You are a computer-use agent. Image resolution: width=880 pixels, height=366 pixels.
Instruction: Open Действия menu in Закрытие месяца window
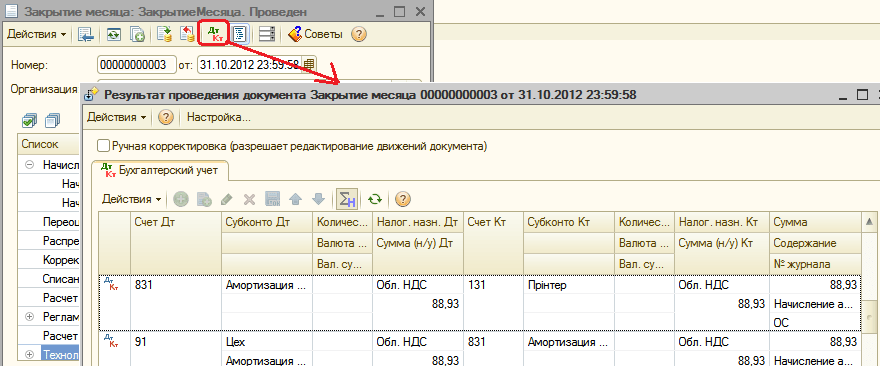click(36, 34)
